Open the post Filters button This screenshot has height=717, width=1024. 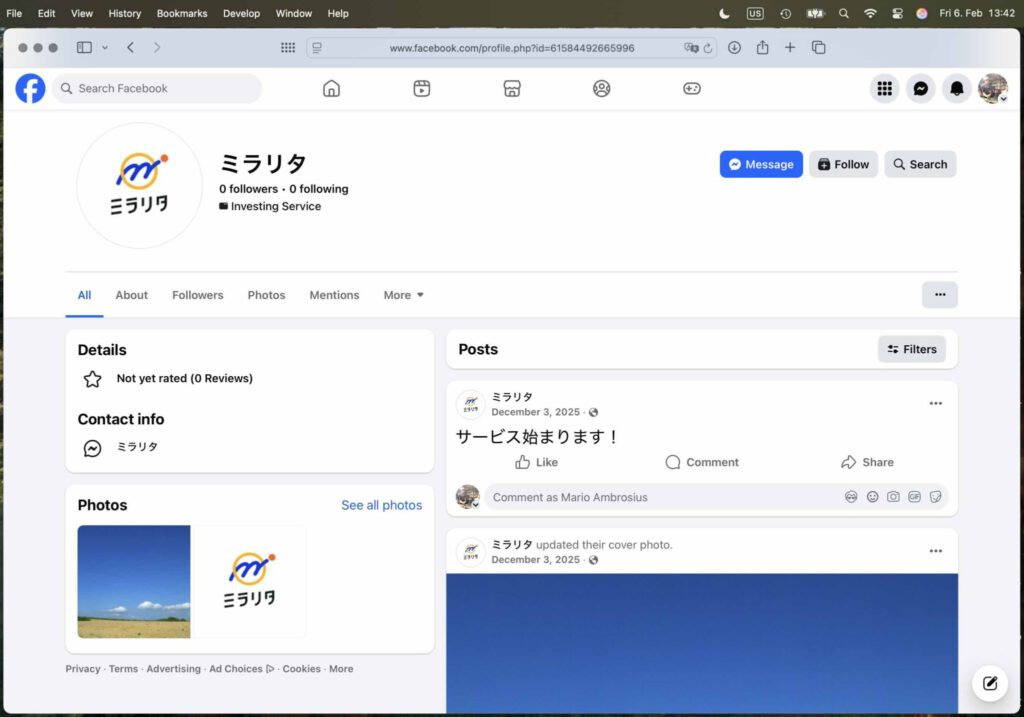(x=912, y=349)
